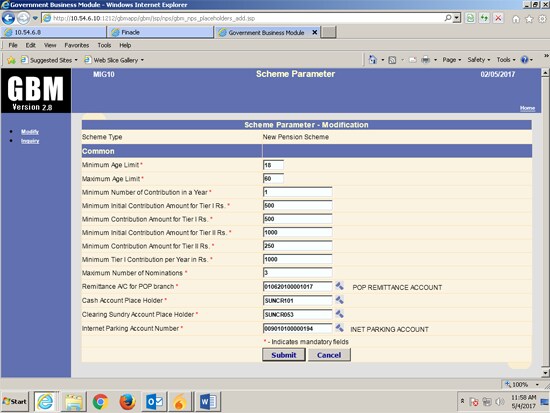Expand the Page dropdown menu
This screenshot has height=413, width=550.
452,60
